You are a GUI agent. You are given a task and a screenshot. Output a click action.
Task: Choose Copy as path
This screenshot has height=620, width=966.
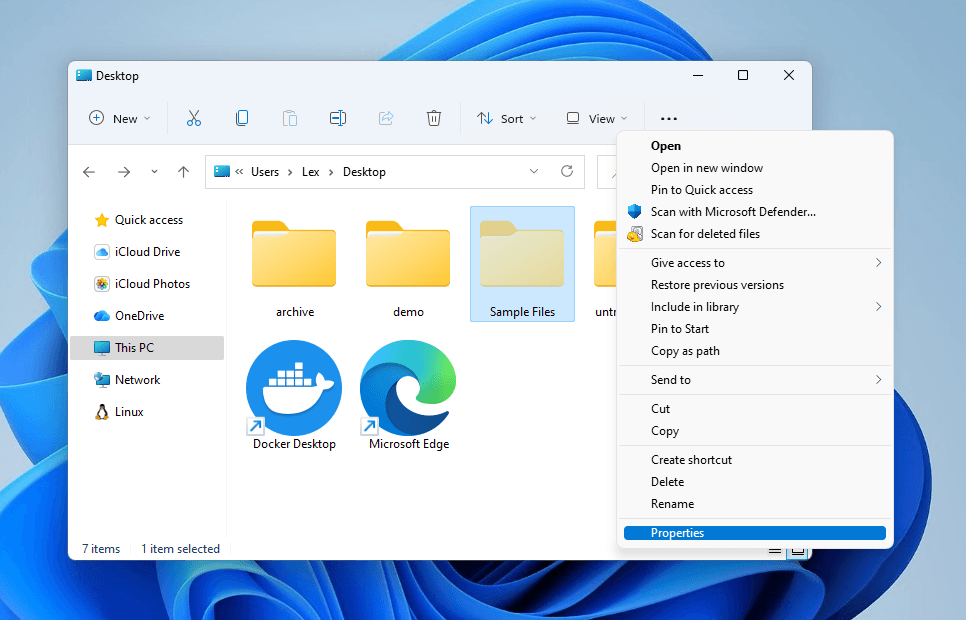755,351
